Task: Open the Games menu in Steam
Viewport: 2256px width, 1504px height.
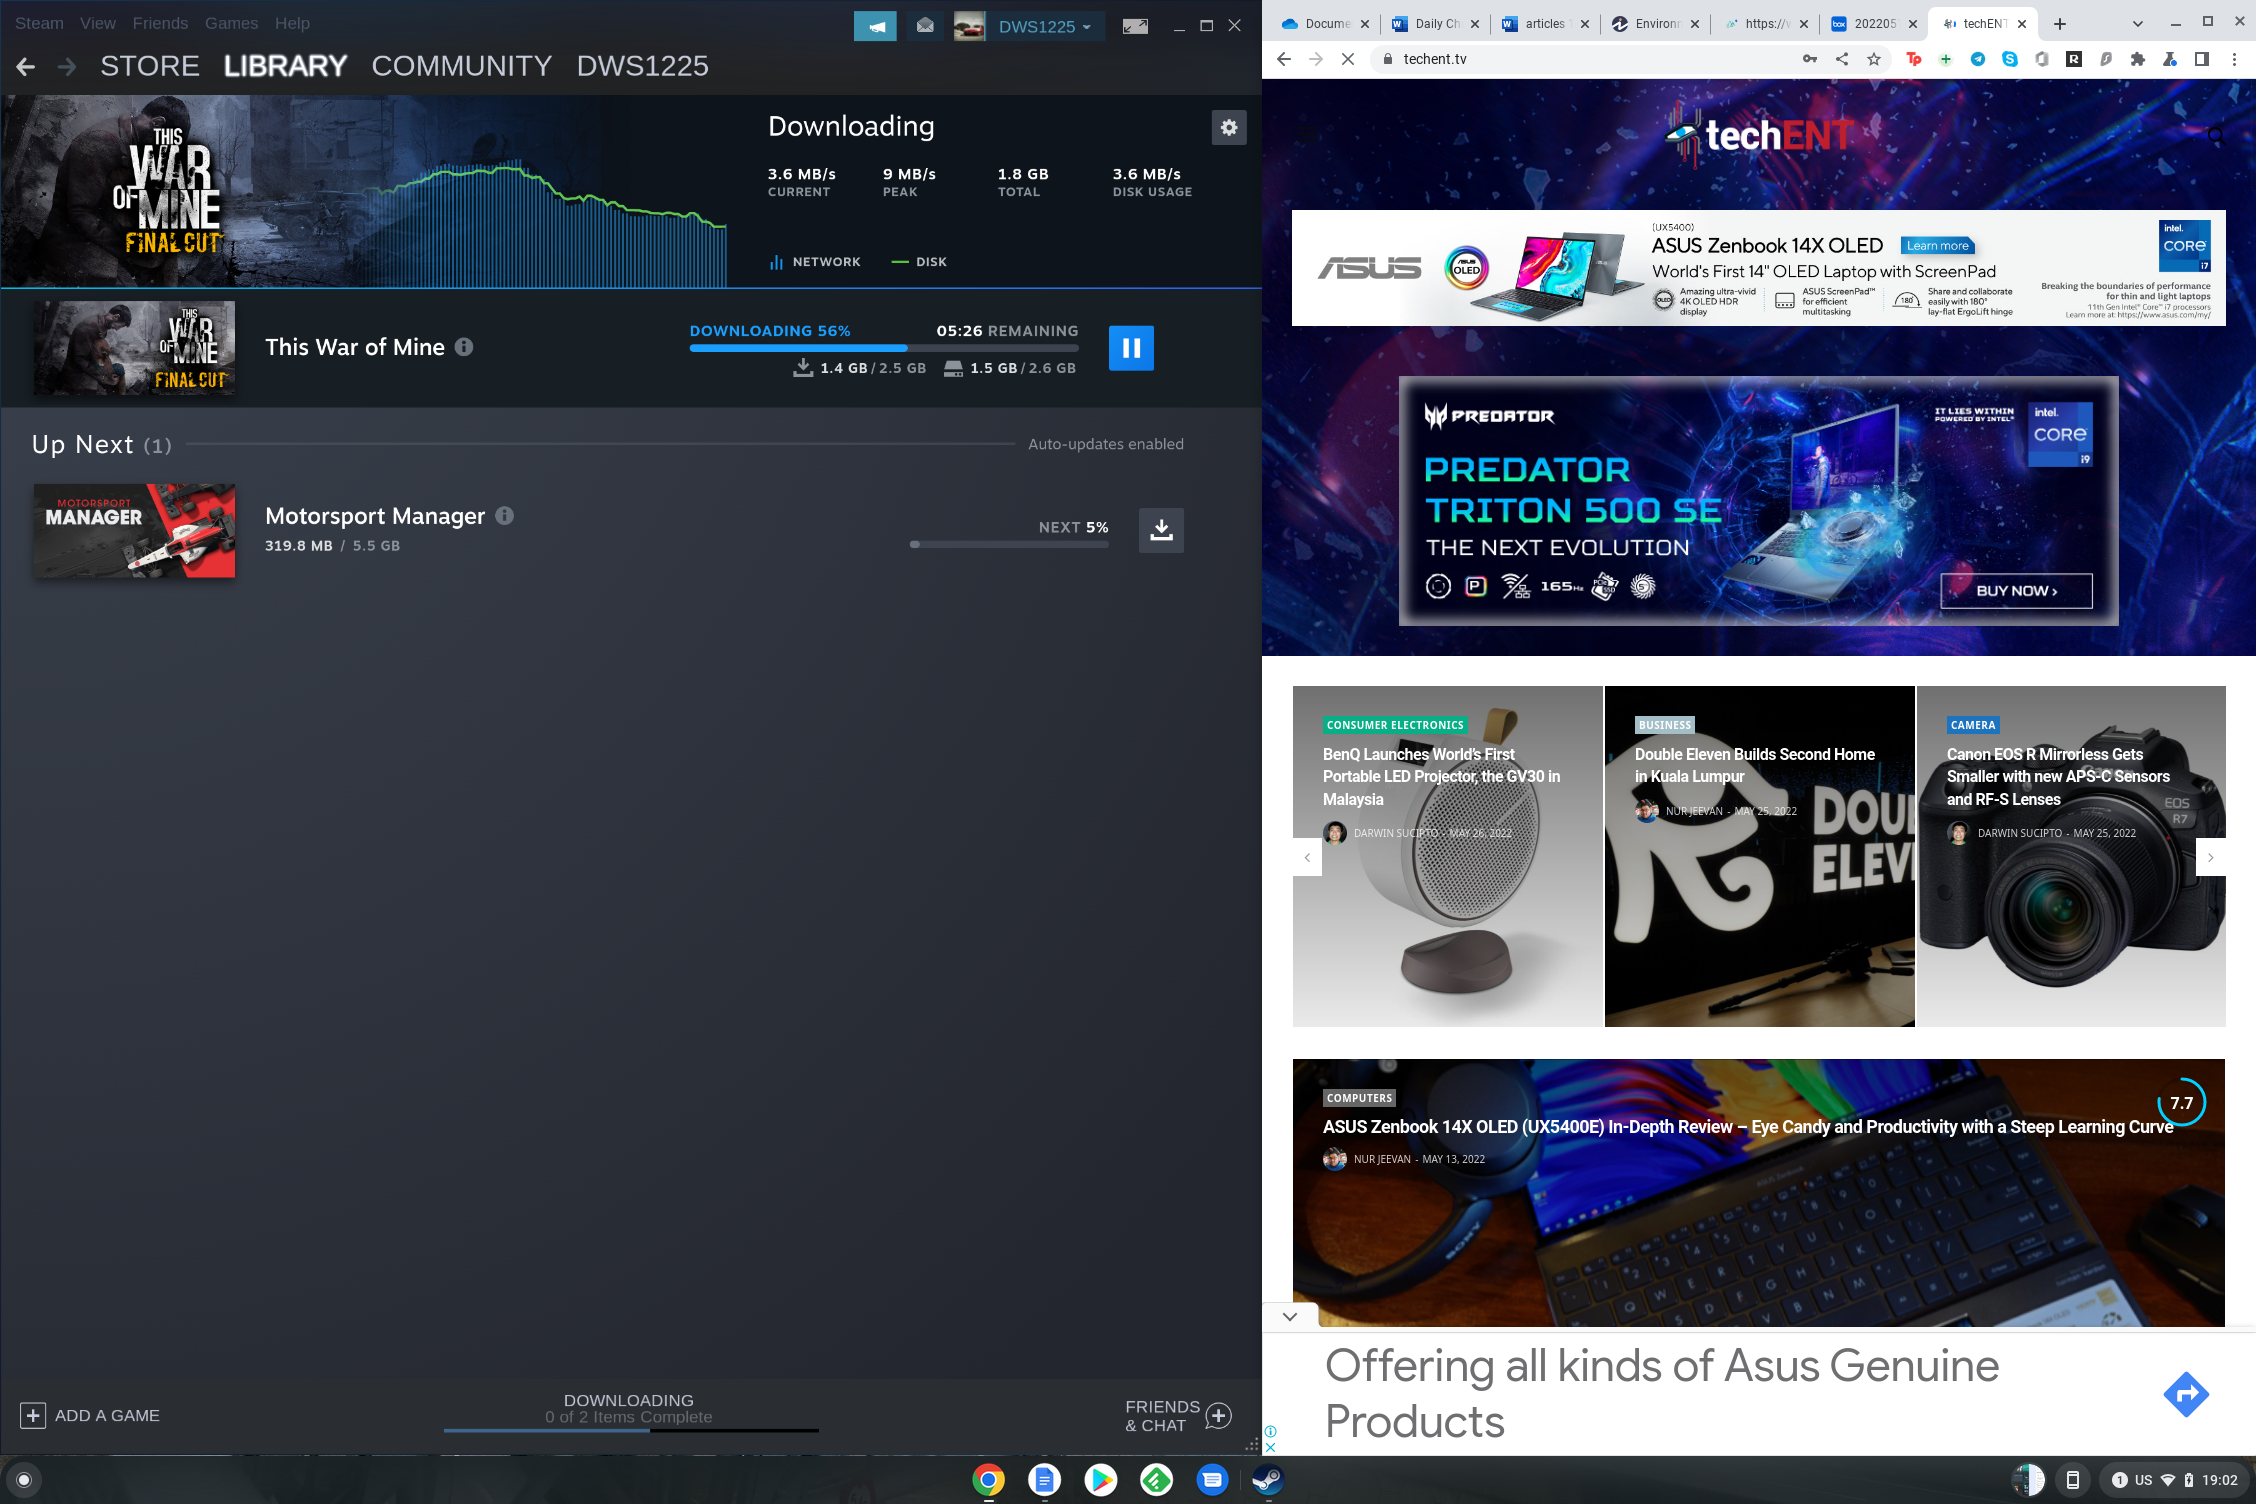Action: pyautogui.click(x=231, y=23)
